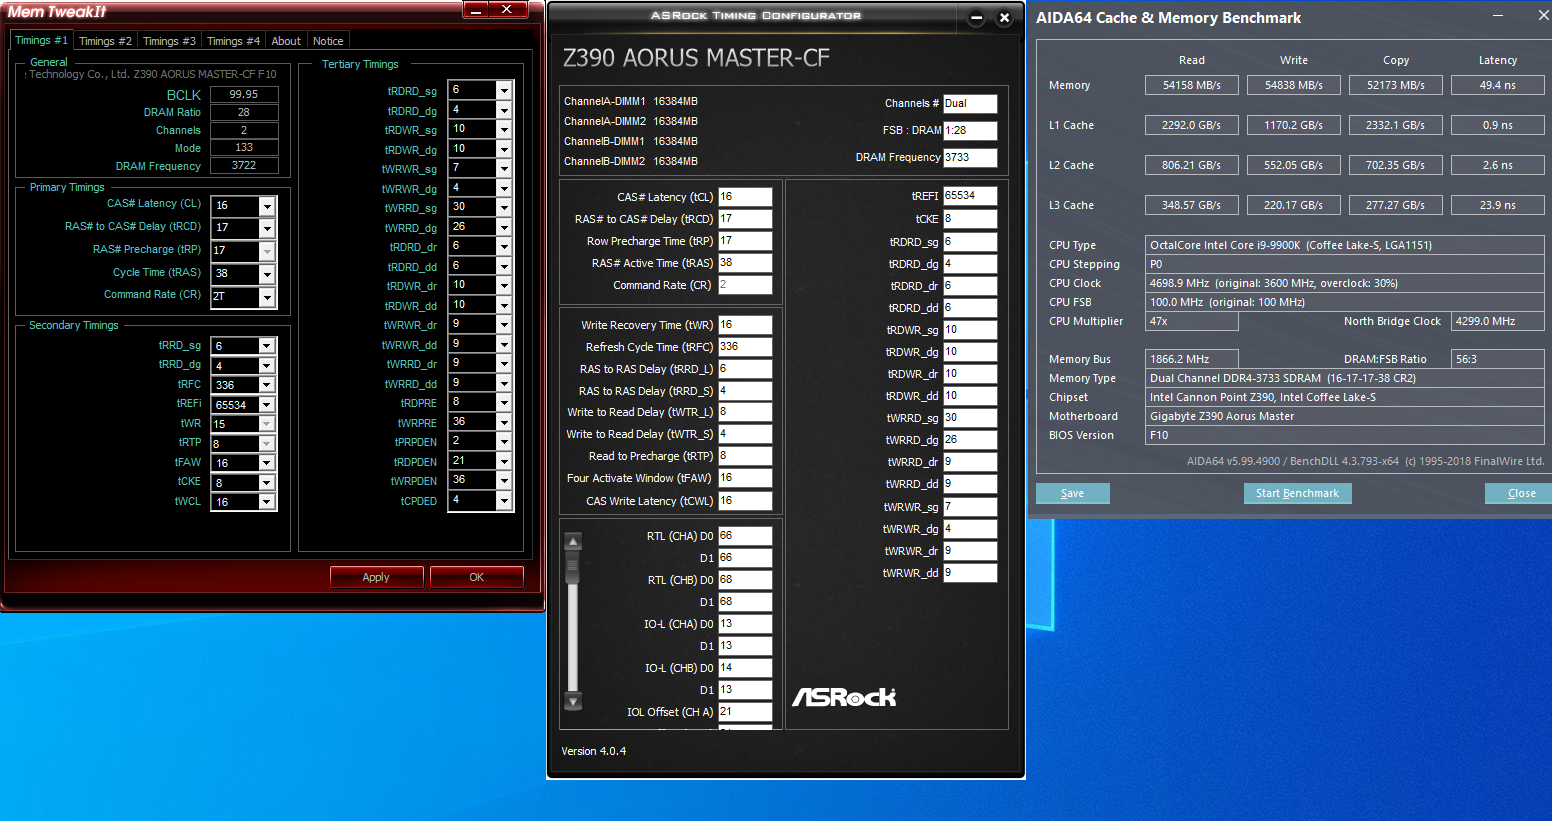Expand tWRRD_sg dropdown in Tertiary Timings
This screenshot has width=1552, height=821.
[x=504, y=207]
